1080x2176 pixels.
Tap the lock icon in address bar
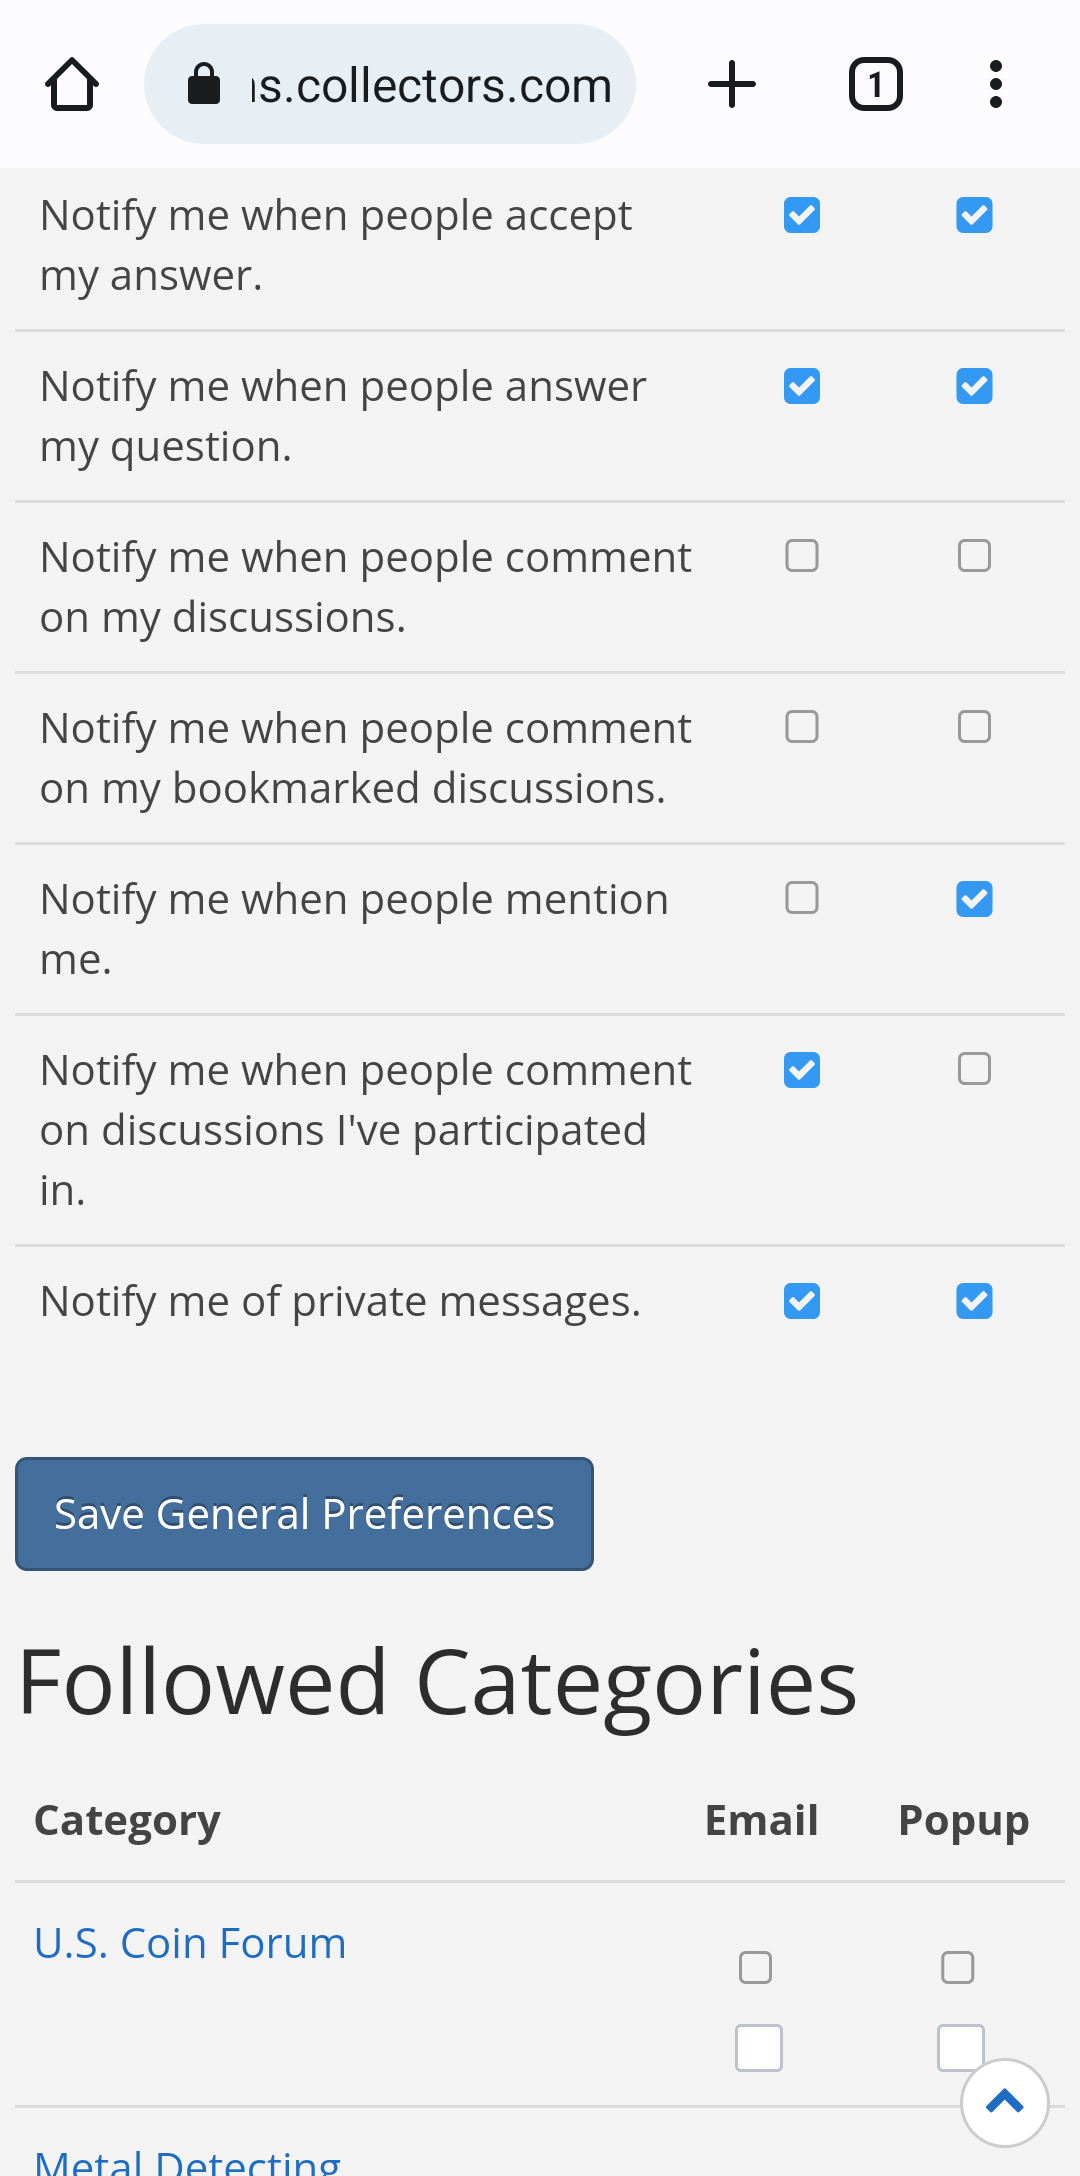coord(204,85)
